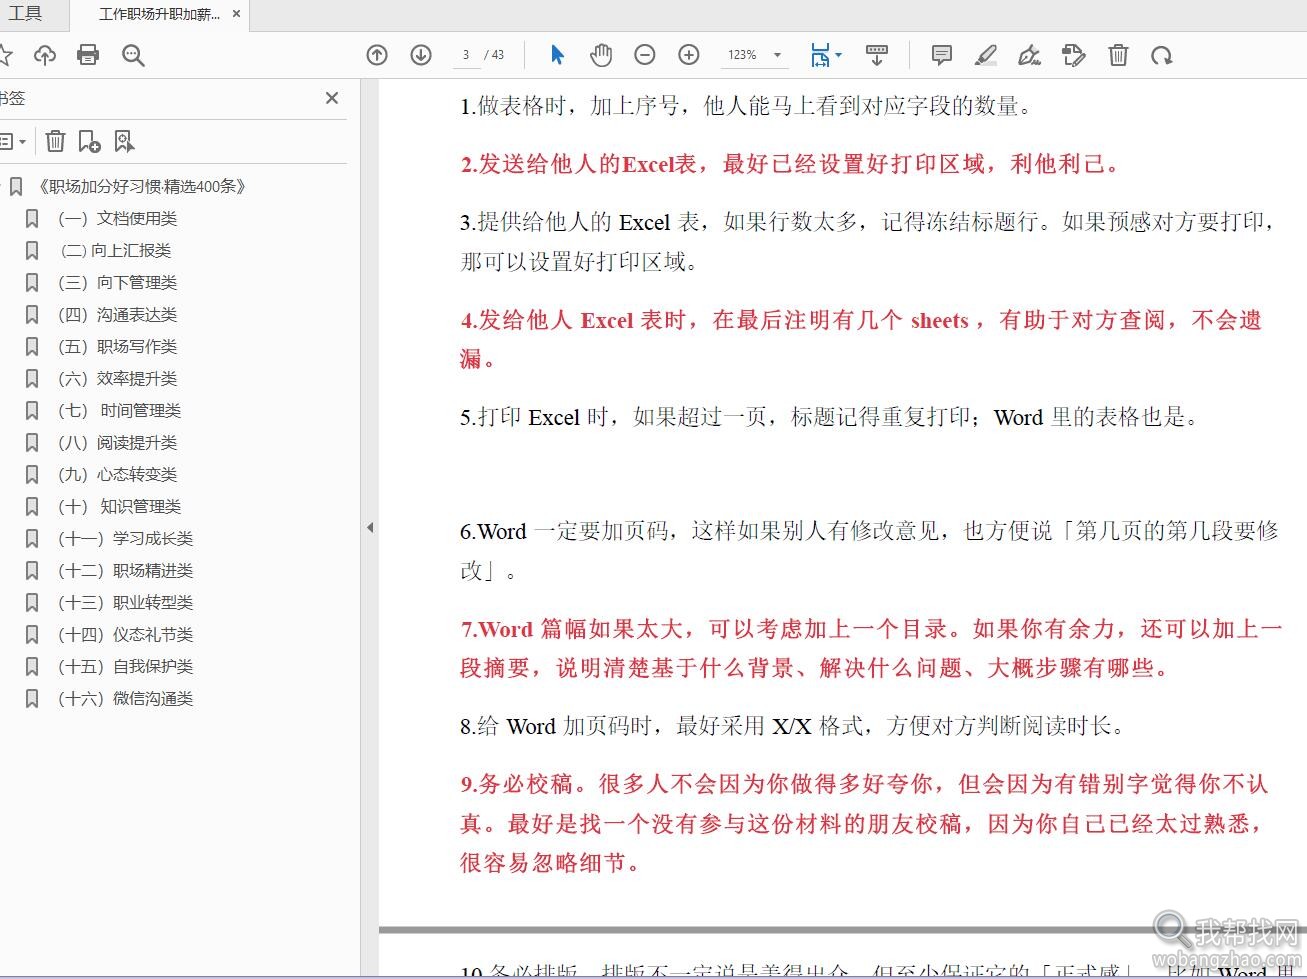The image size is (1307, 979).
Task: Add a comment note
Action: point(941,55)
